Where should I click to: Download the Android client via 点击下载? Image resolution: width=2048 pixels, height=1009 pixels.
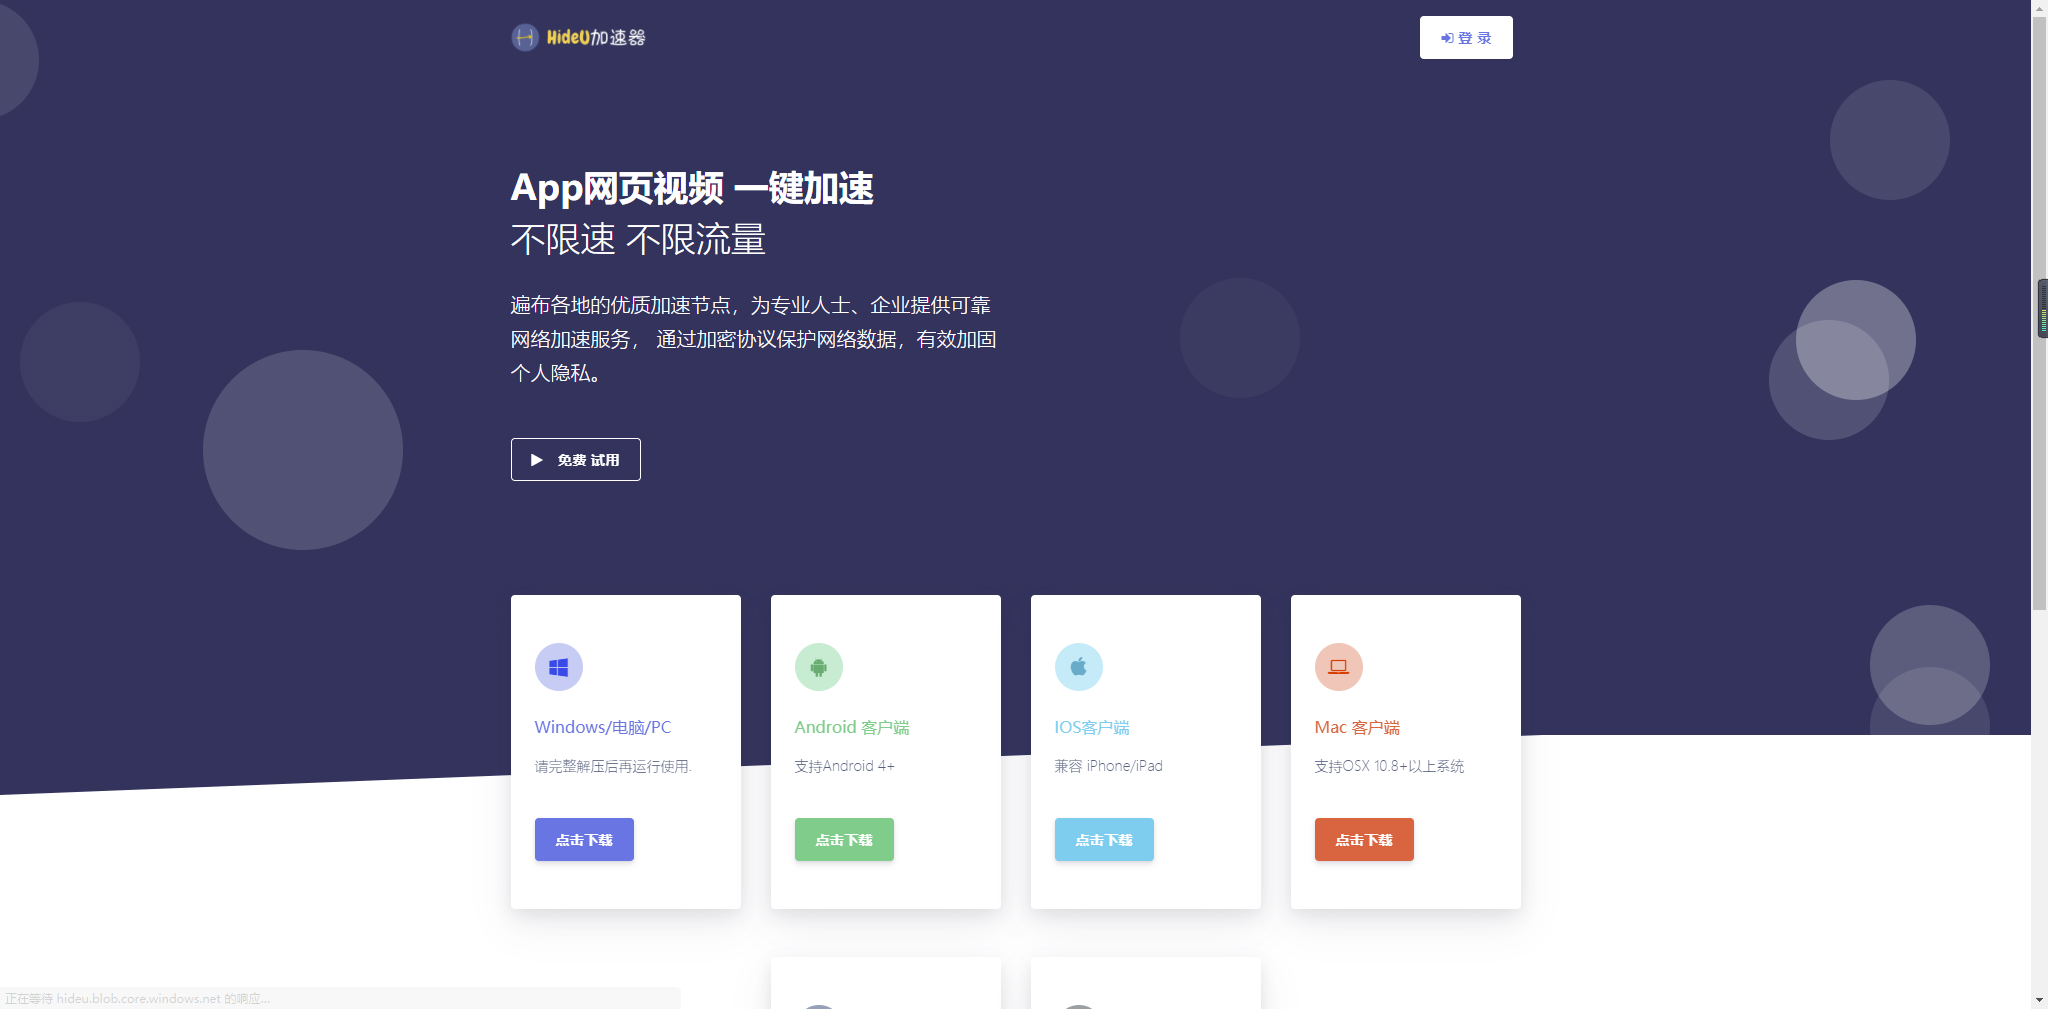[844, 840]
